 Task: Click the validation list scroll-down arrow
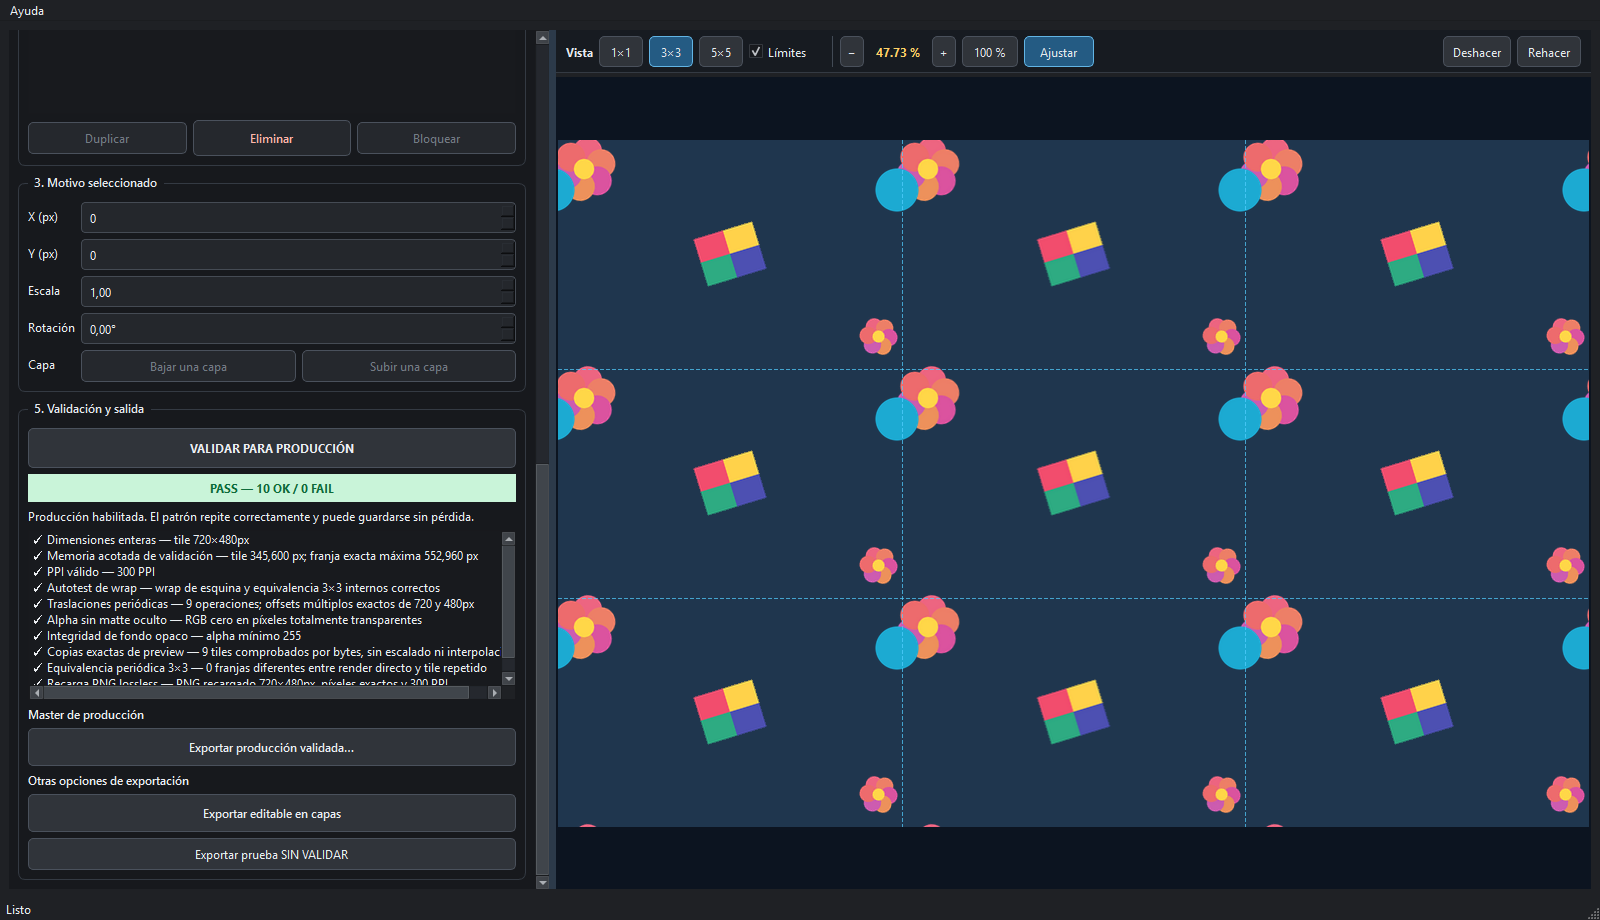click(x=508, y=678)
